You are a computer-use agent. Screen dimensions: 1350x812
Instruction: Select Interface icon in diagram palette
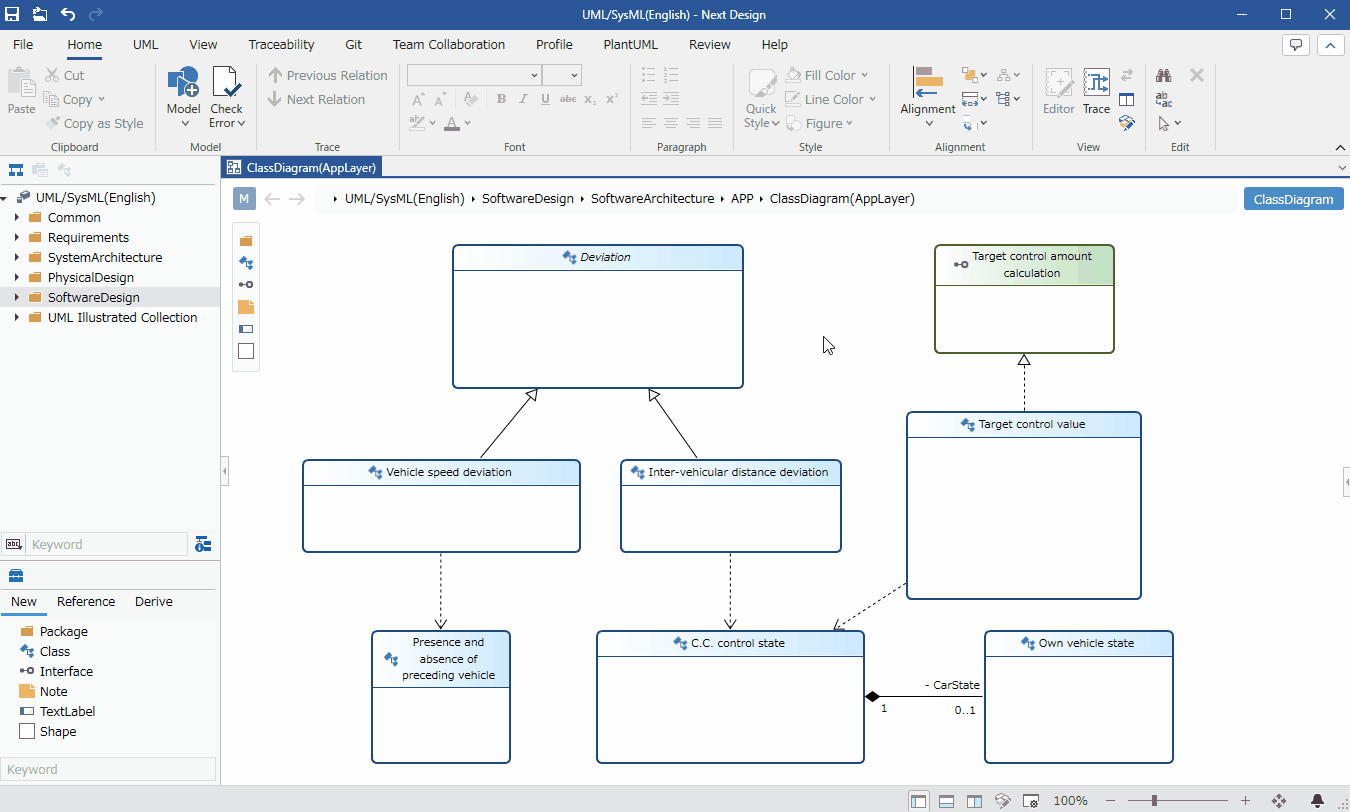246,285
